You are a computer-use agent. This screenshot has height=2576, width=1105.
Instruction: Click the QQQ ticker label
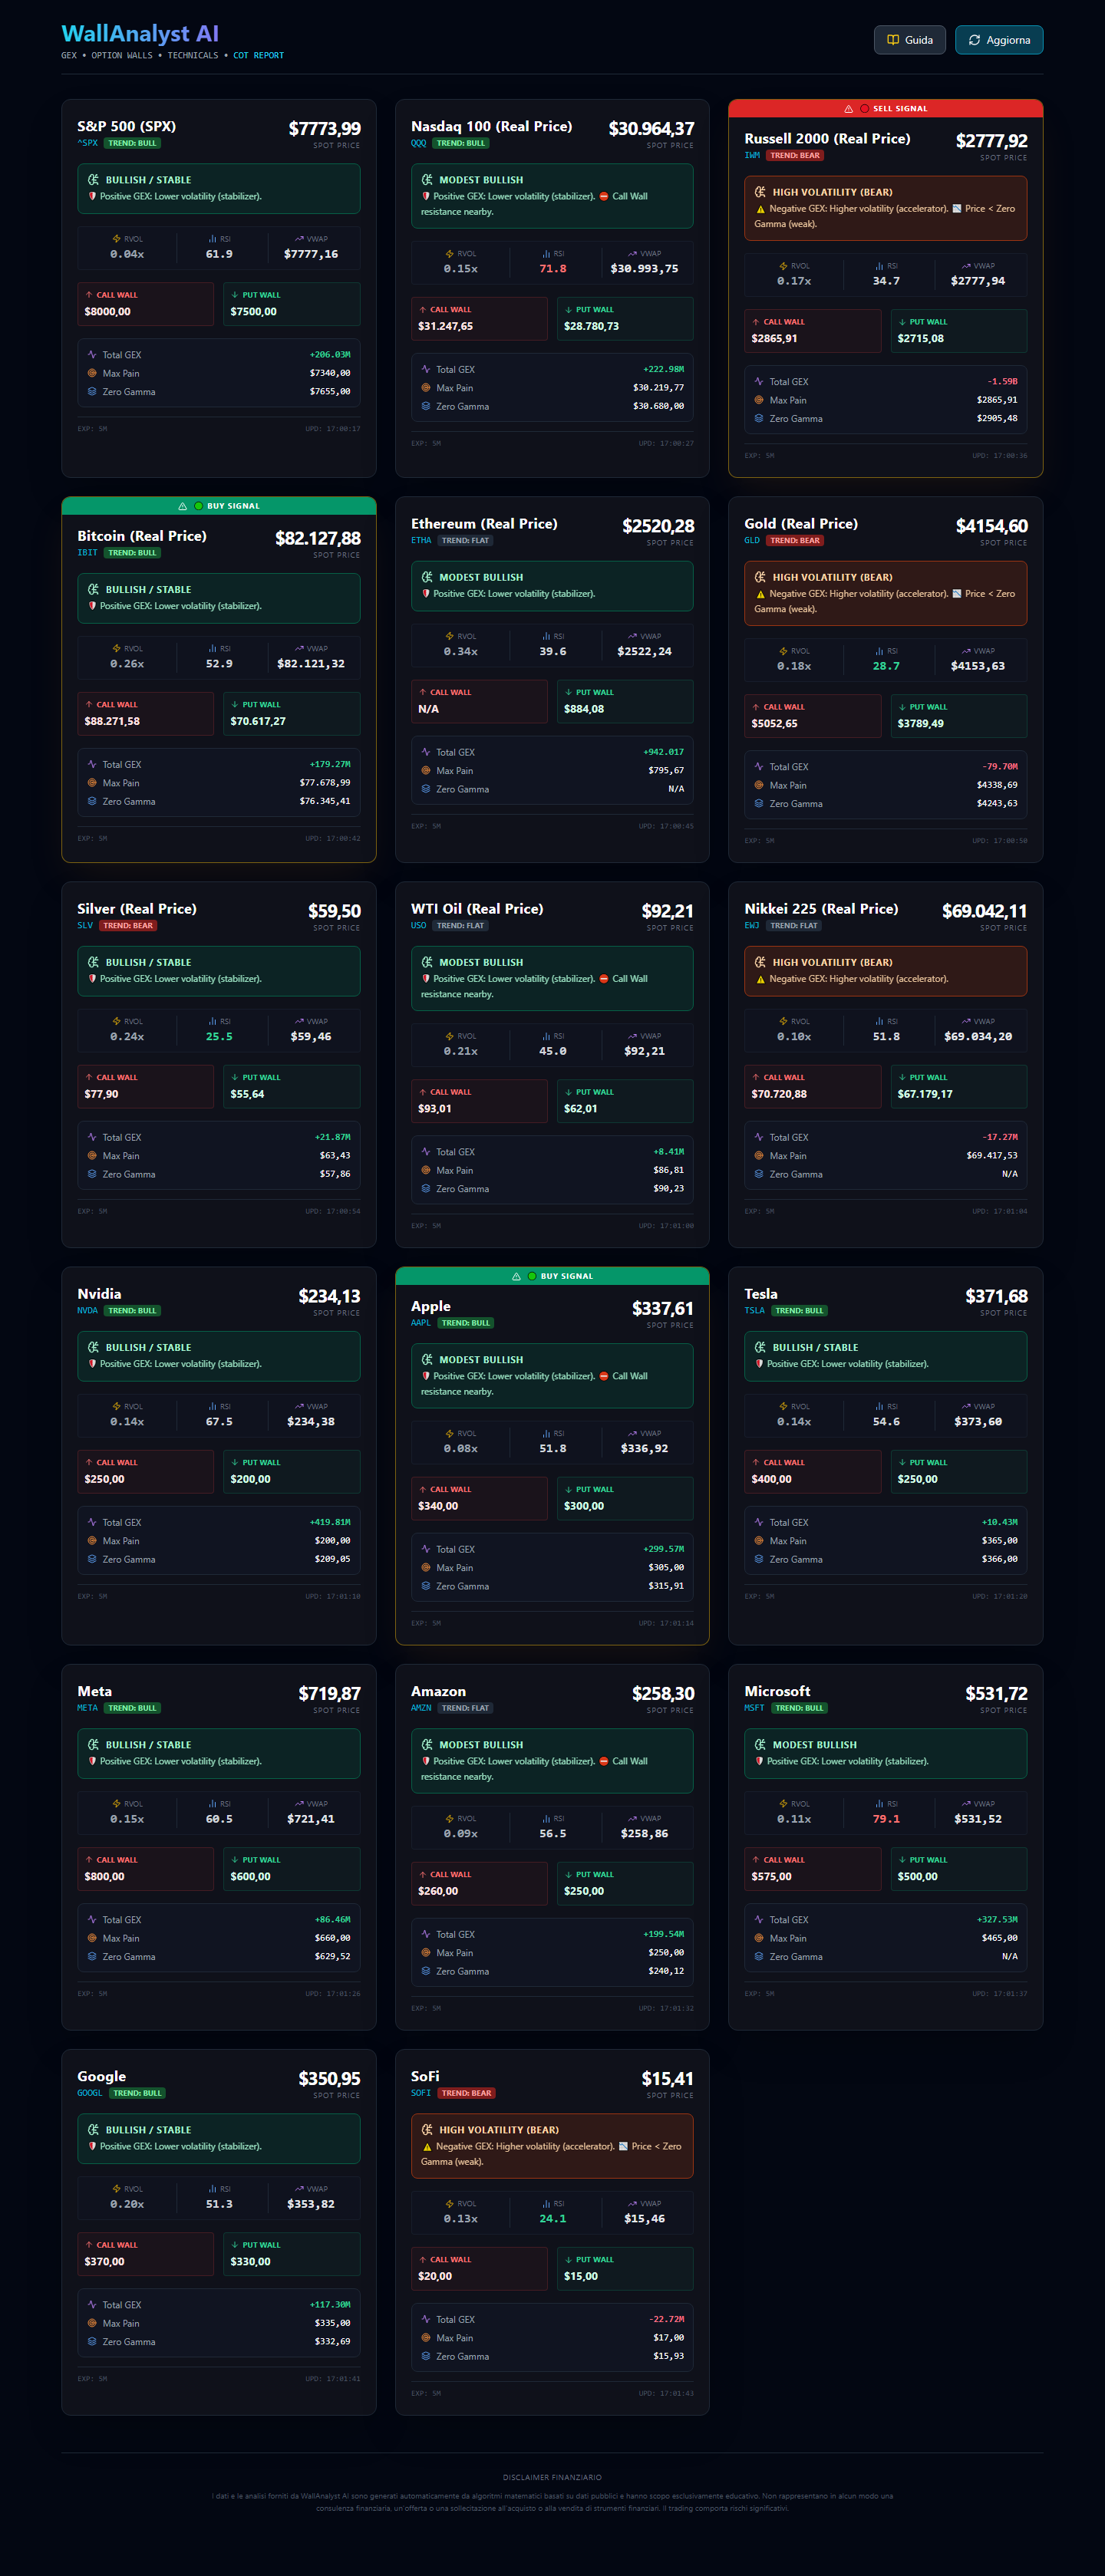[419, 143]
